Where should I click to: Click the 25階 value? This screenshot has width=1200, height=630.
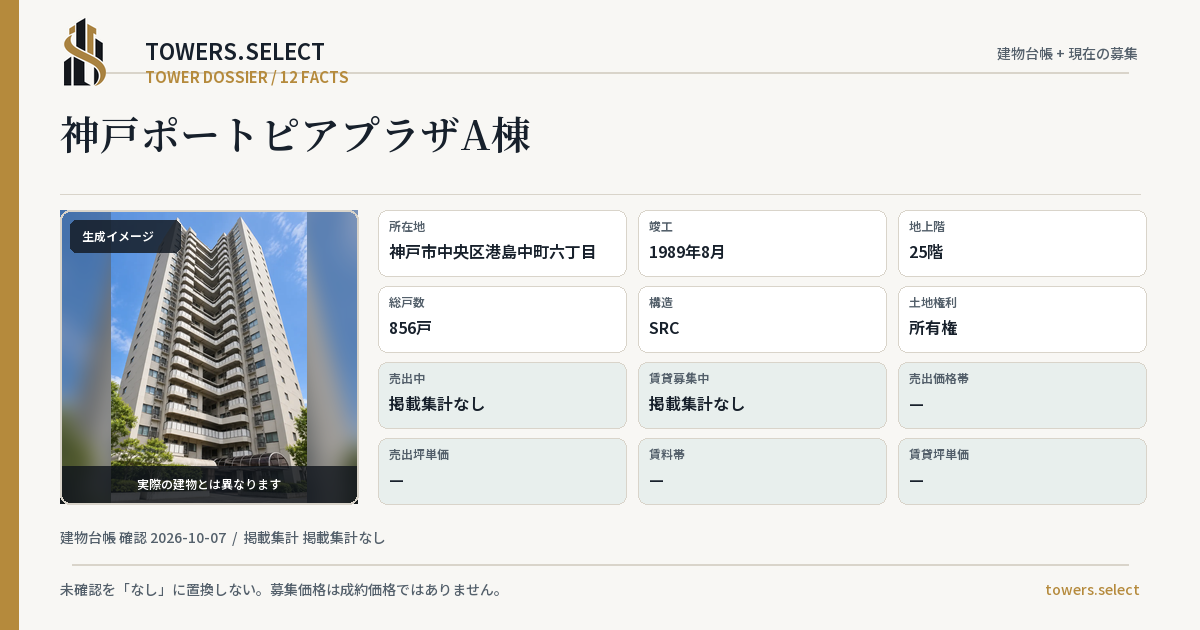[x=926, y=252]
